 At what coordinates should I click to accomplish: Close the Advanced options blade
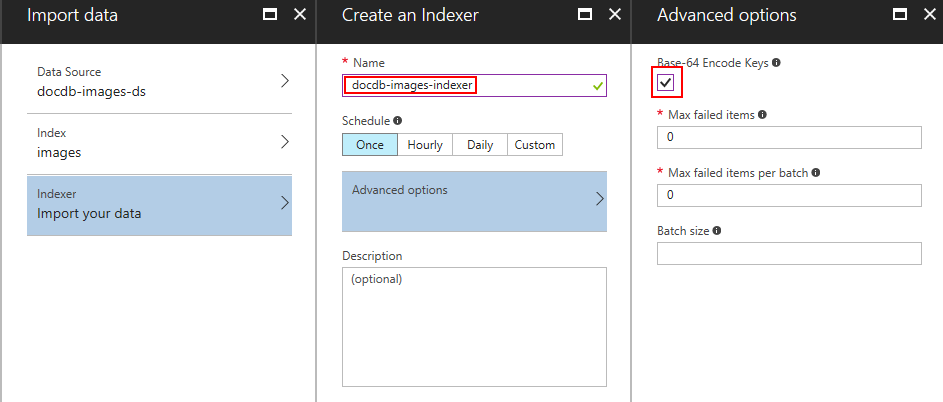(x=929, y=15)
